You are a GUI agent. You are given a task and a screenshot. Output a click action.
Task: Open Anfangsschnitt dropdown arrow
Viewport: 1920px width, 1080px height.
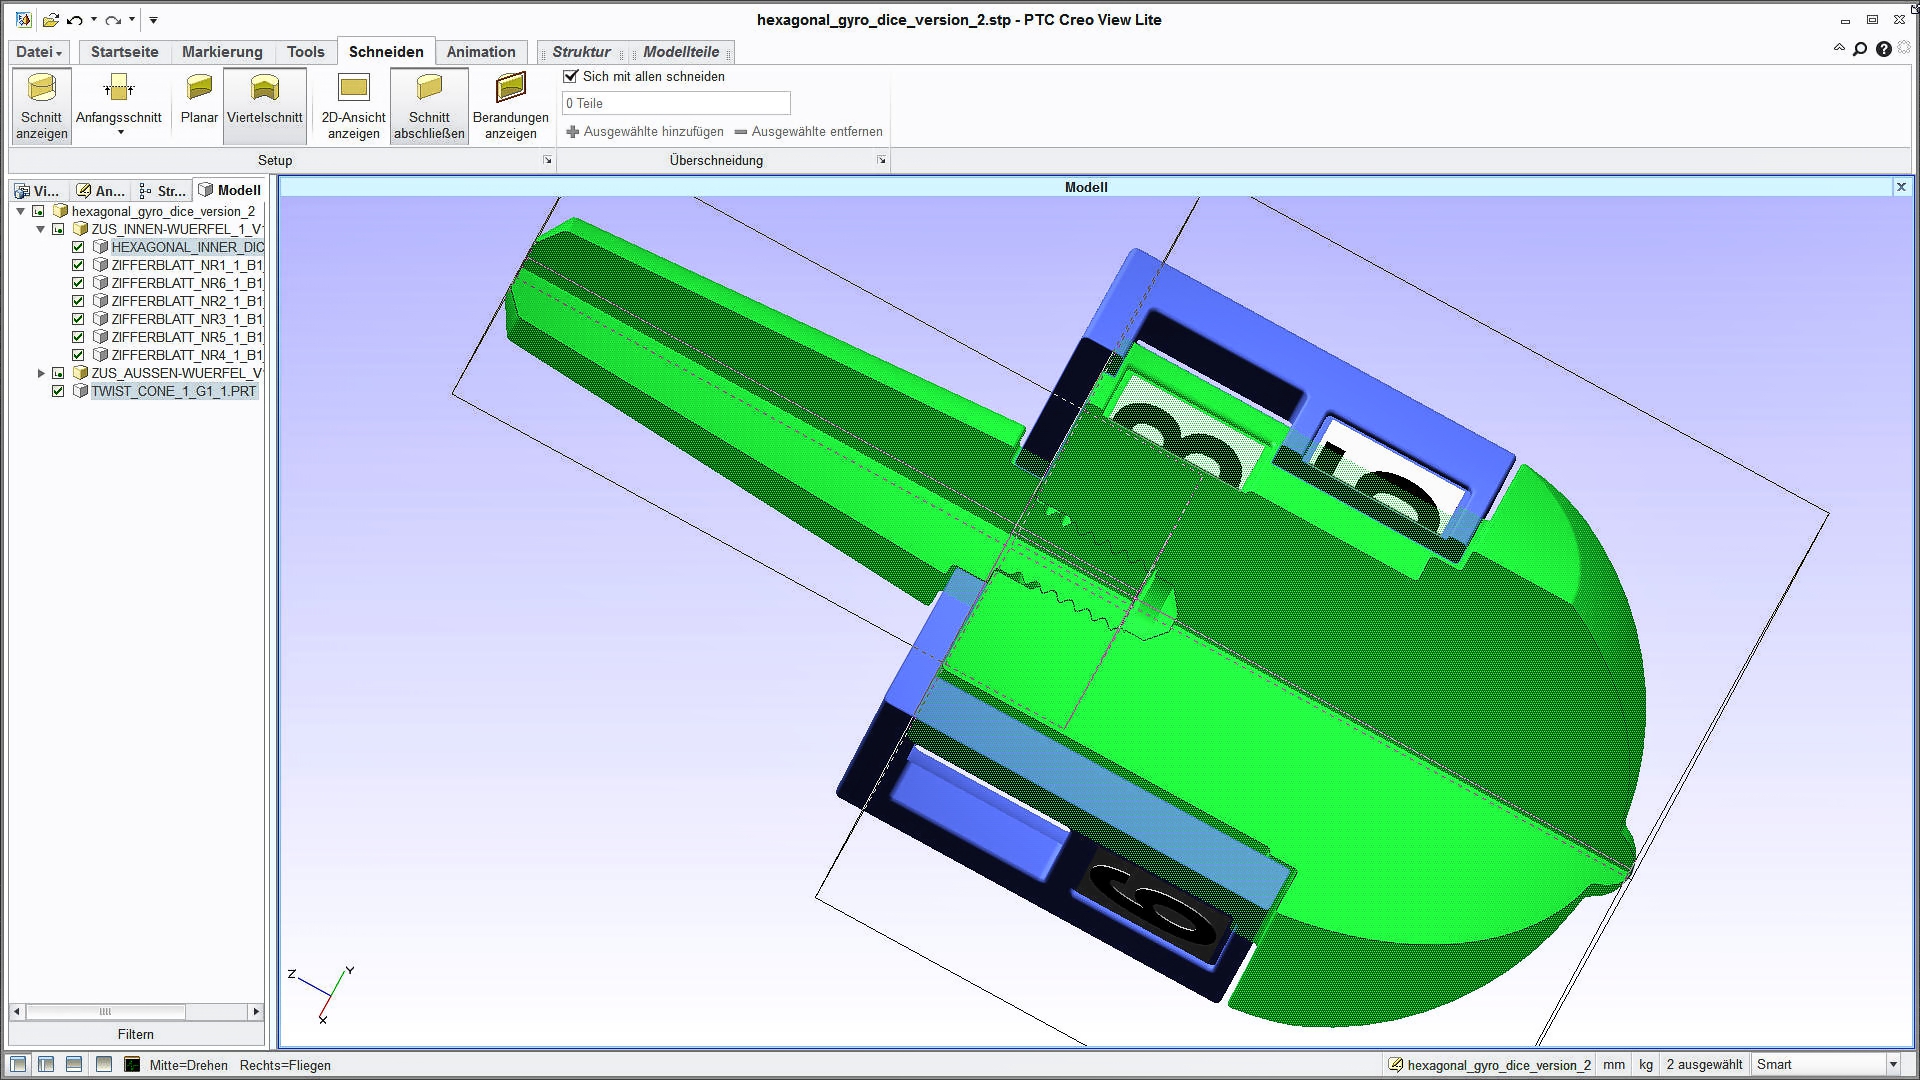tap(120, 133)
